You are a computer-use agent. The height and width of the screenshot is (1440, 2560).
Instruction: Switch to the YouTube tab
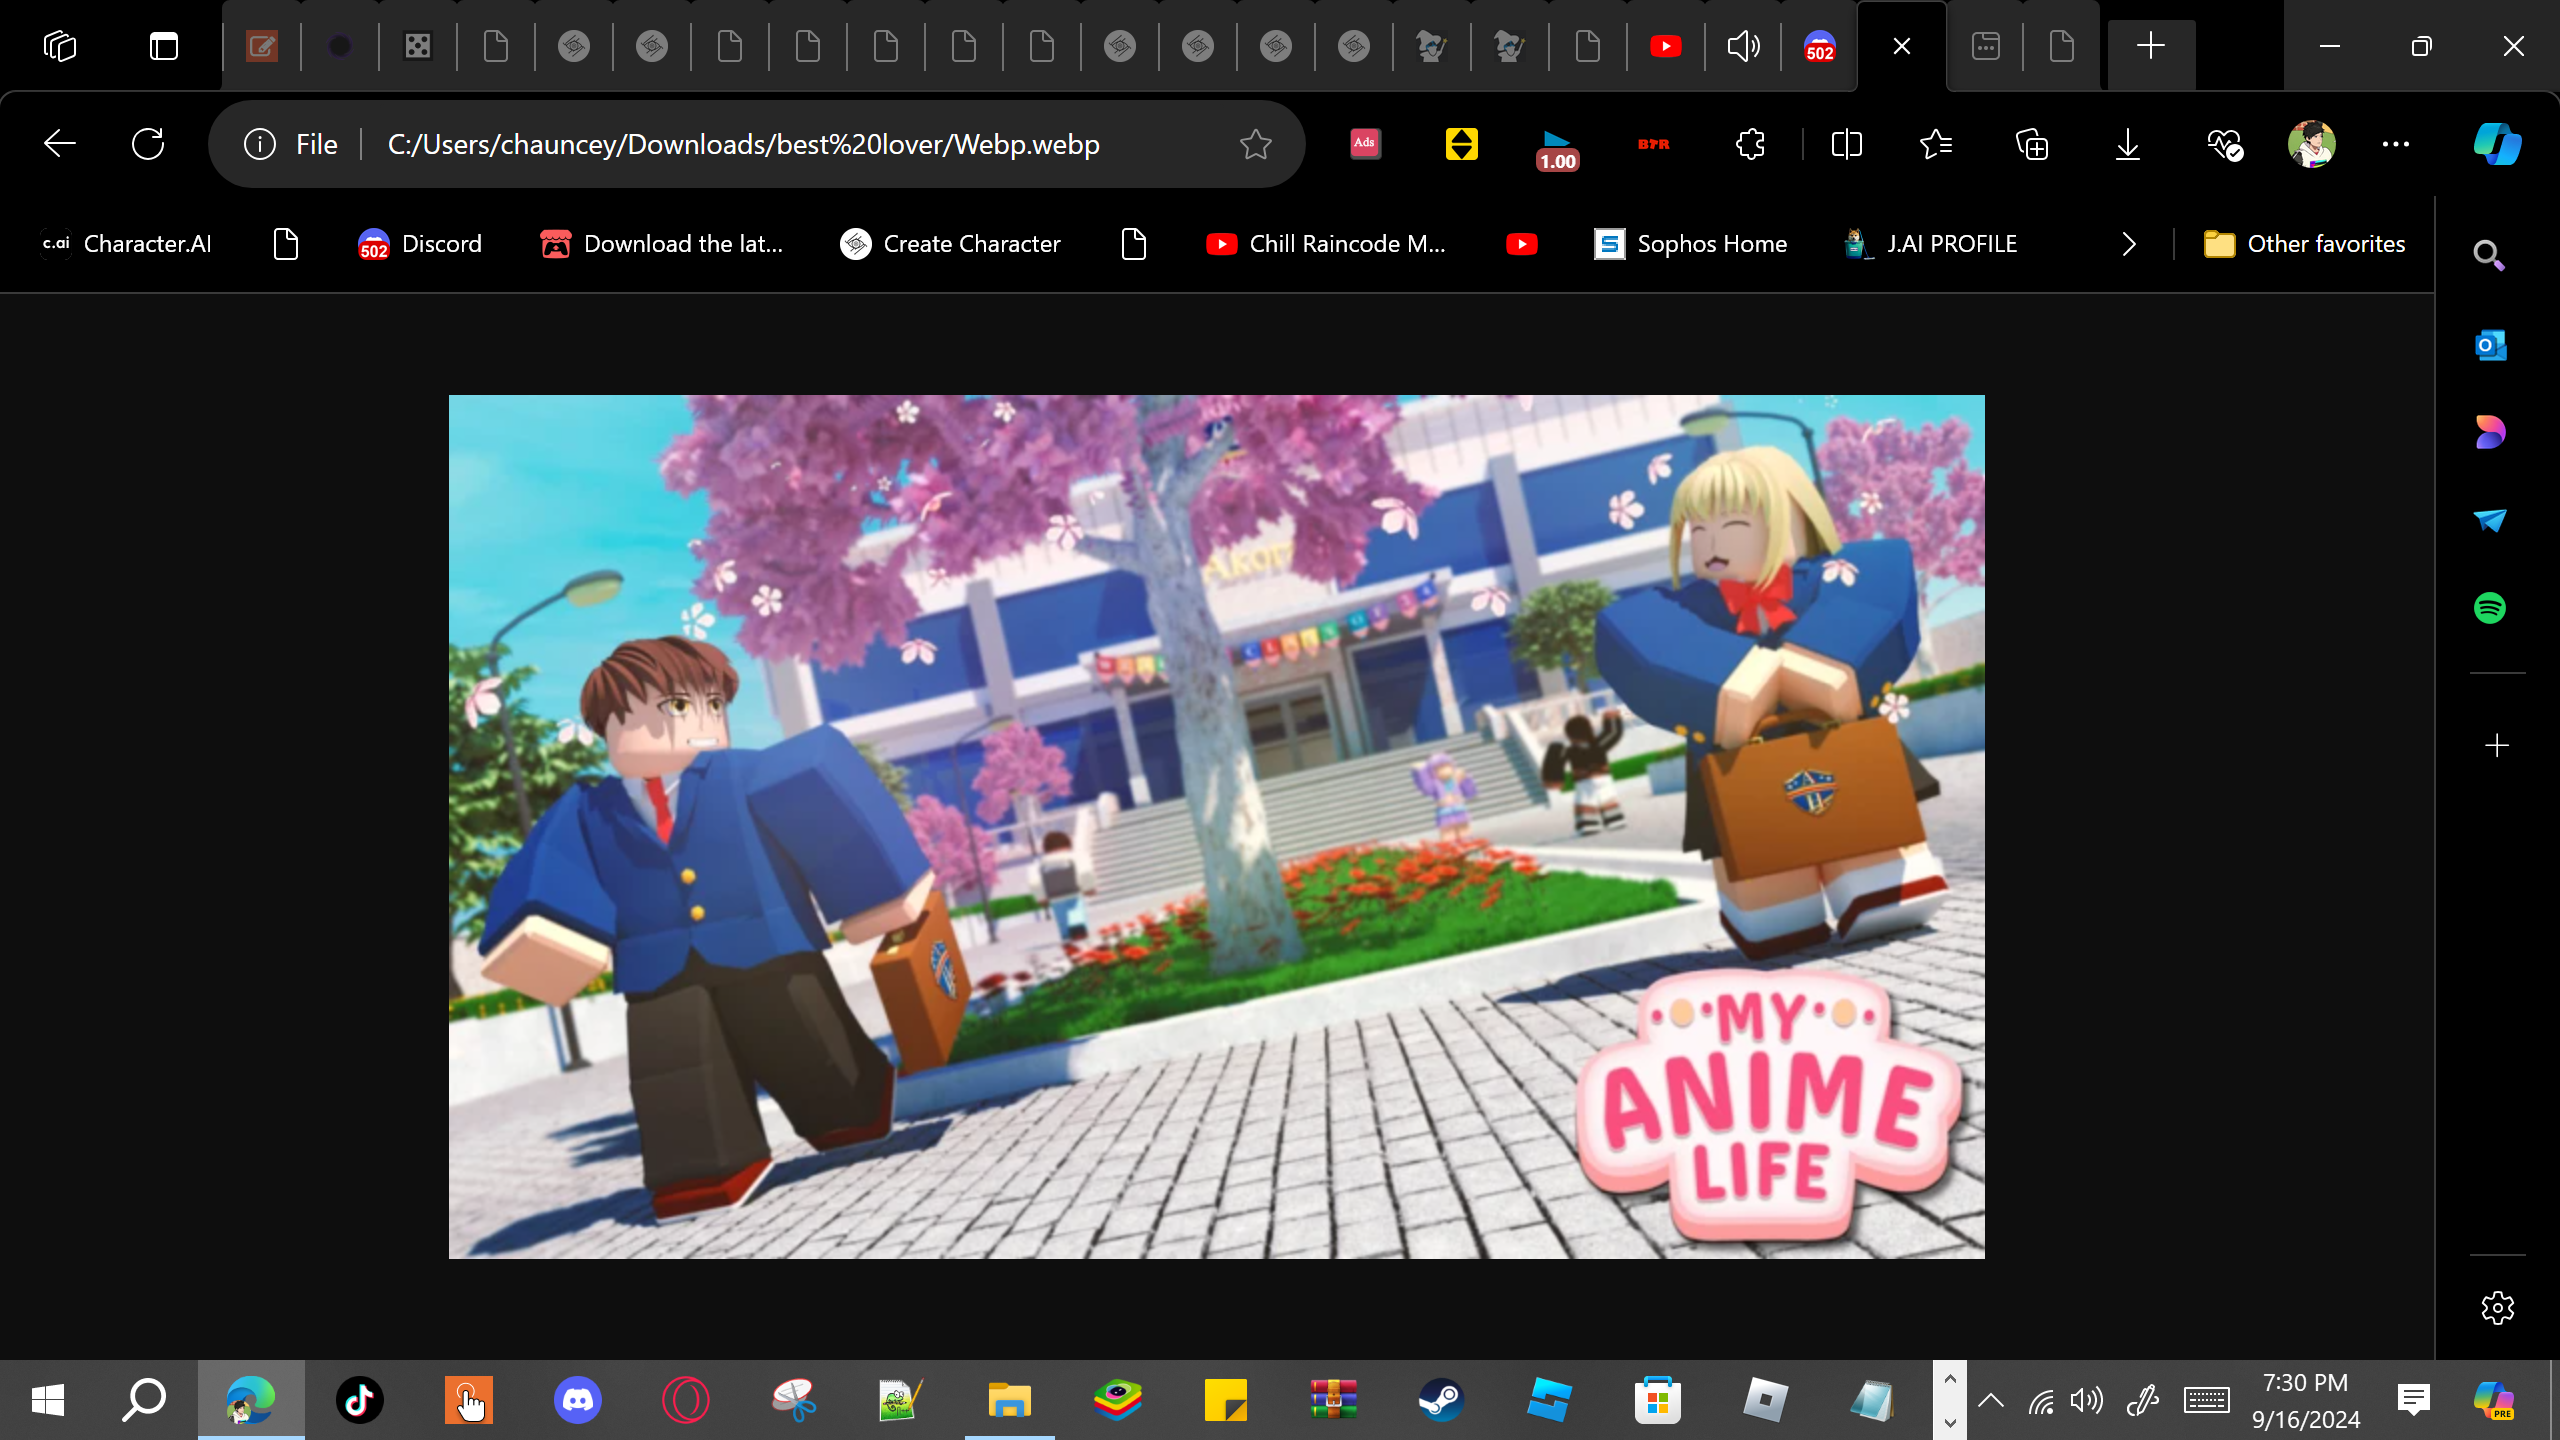point(1665,46)
